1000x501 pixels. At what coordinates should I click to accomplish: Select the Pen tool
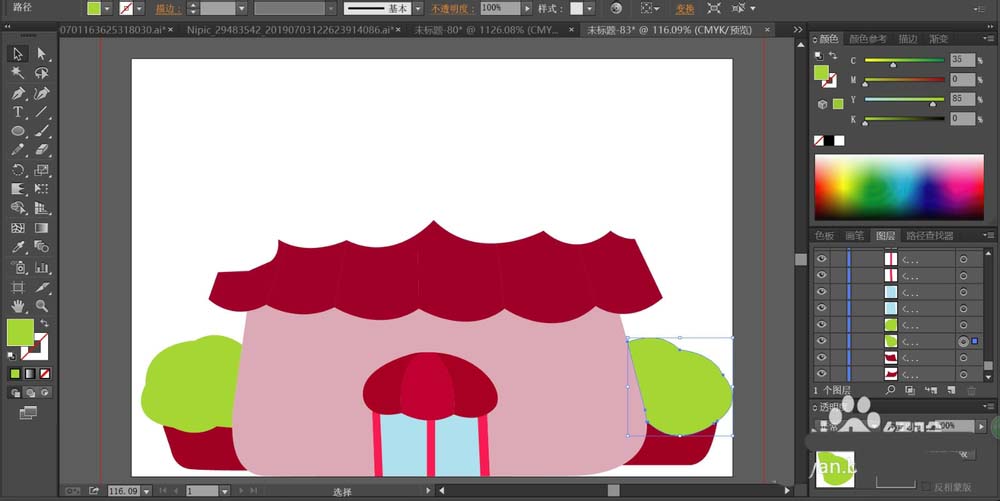pos(18,93)
